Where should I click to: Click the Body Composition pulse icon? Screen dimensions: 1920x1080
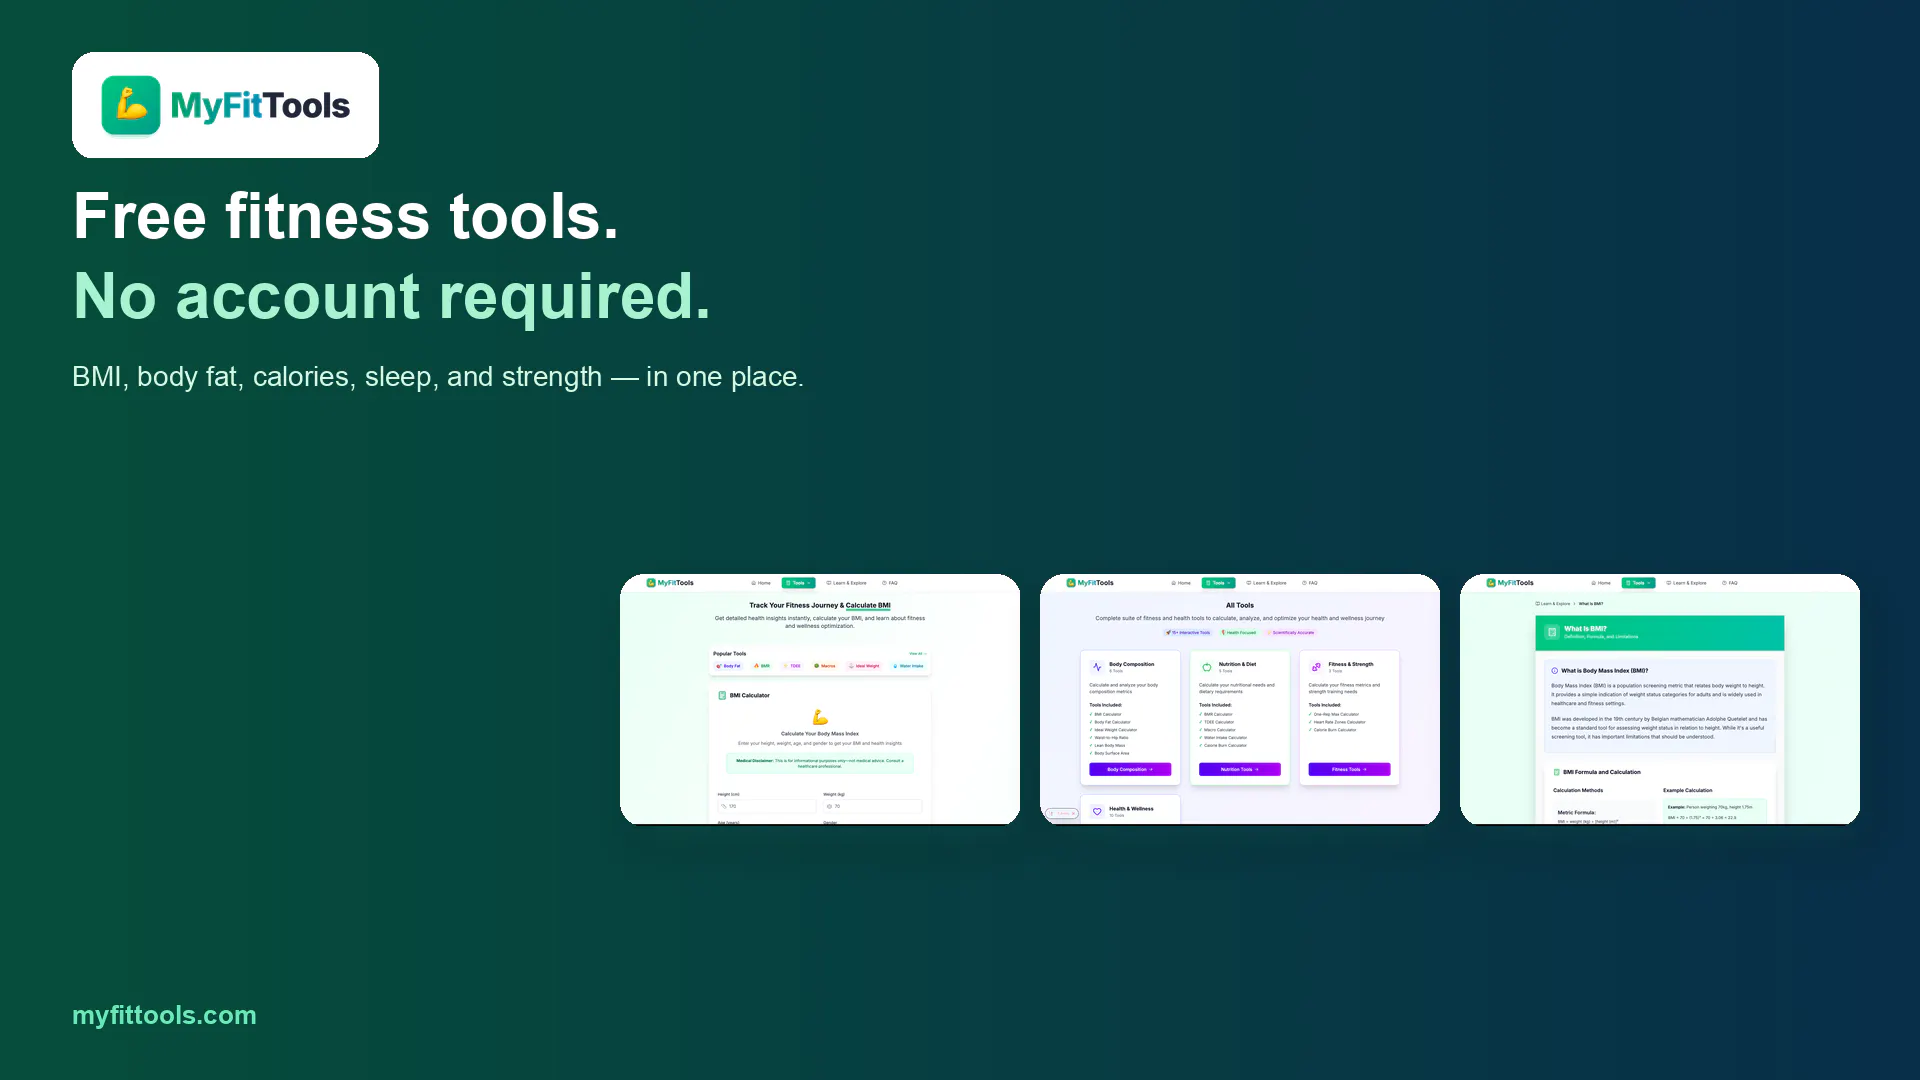pos(1097,667)
